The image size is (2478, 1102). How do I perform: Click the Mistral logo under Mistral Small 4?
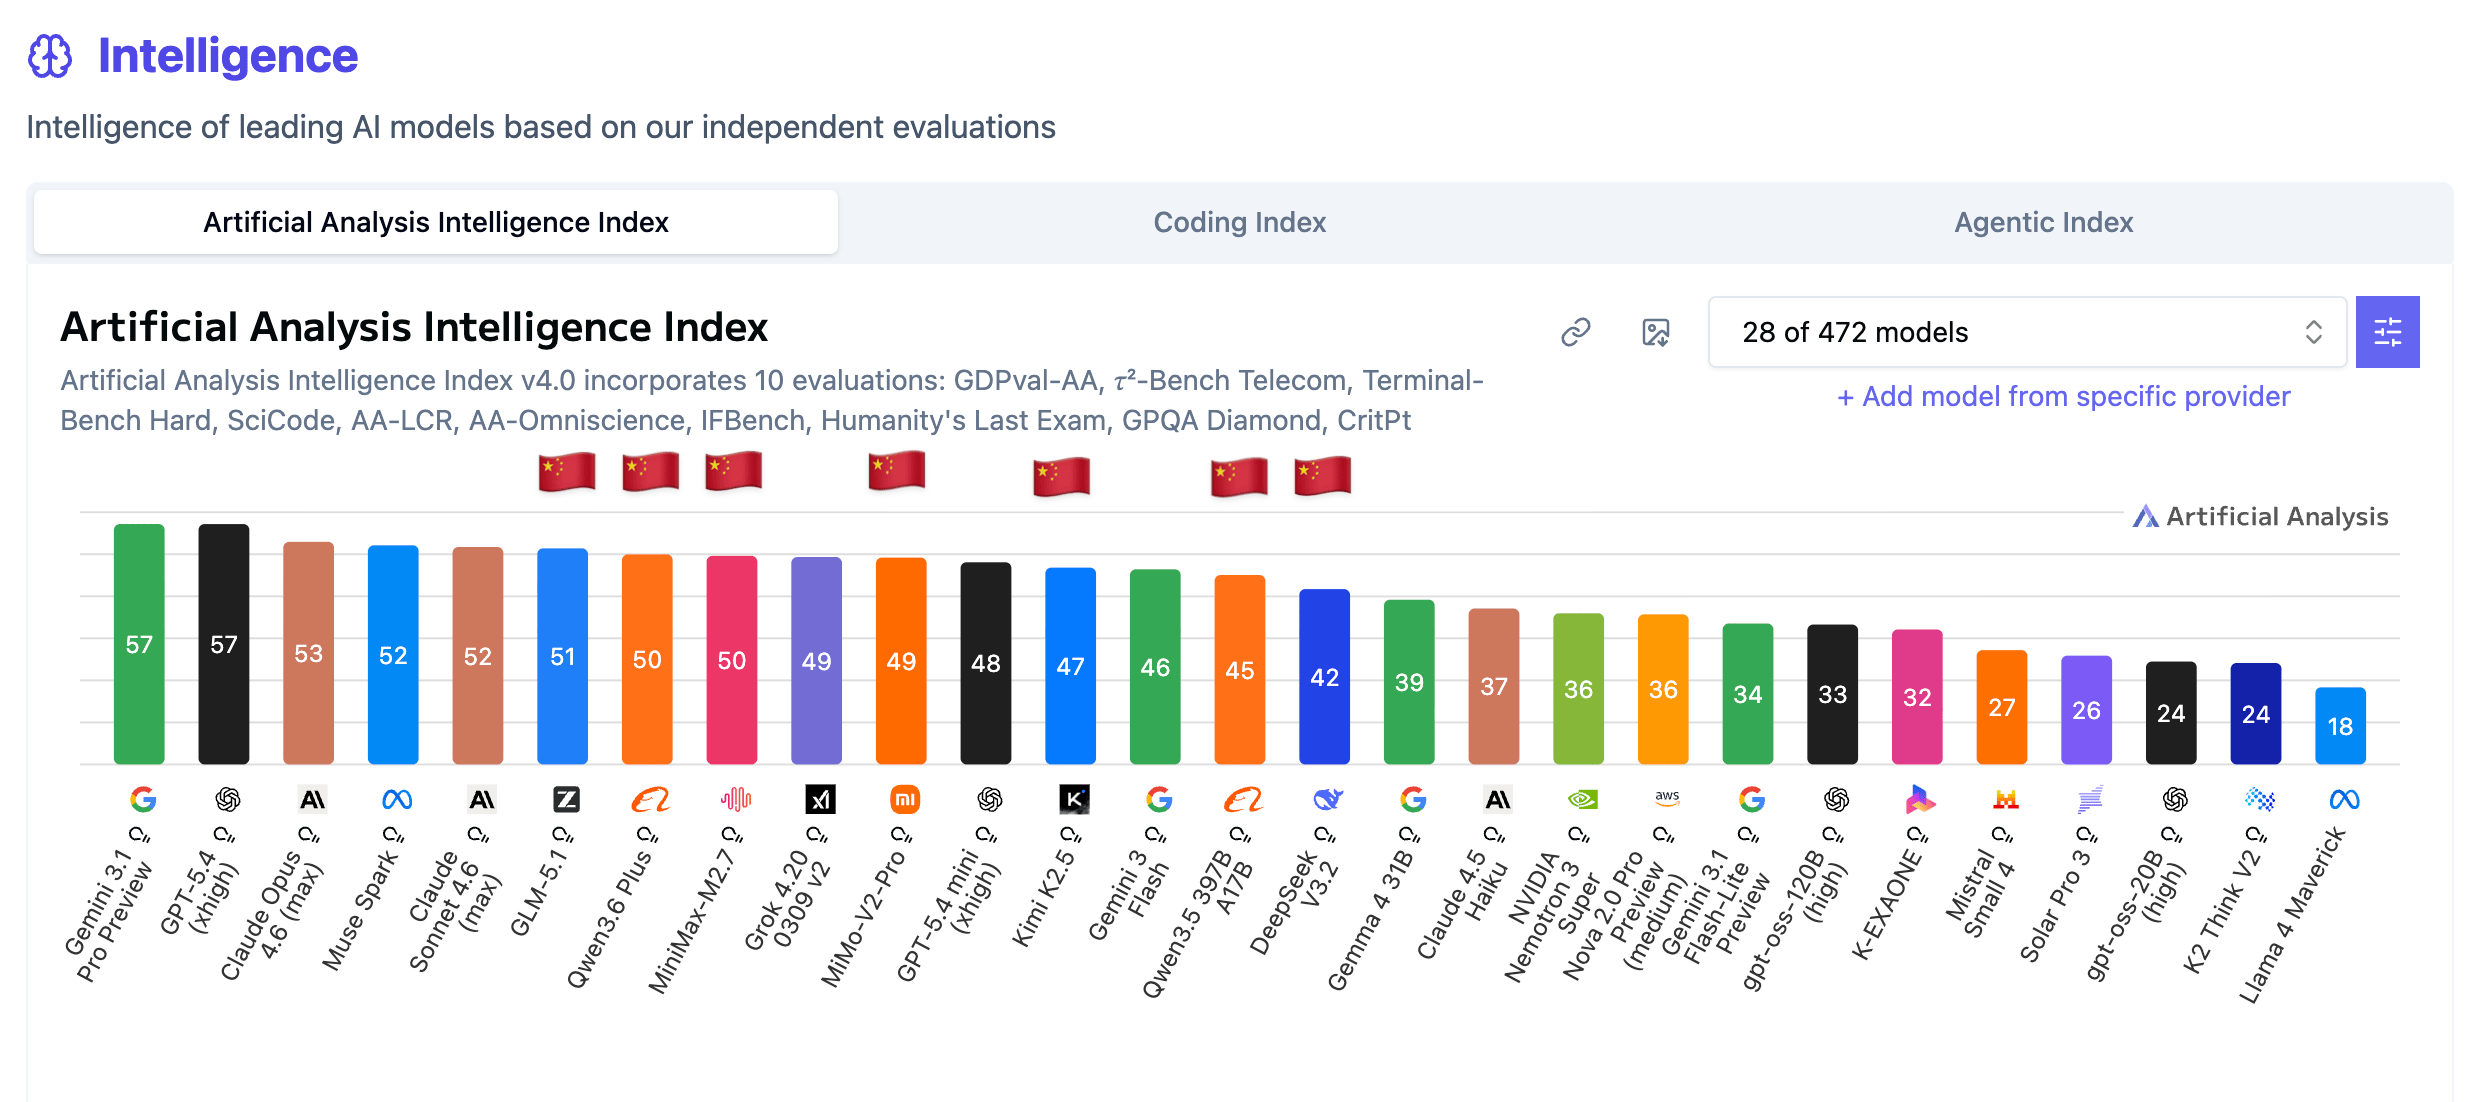click(x=2005, y=799)
